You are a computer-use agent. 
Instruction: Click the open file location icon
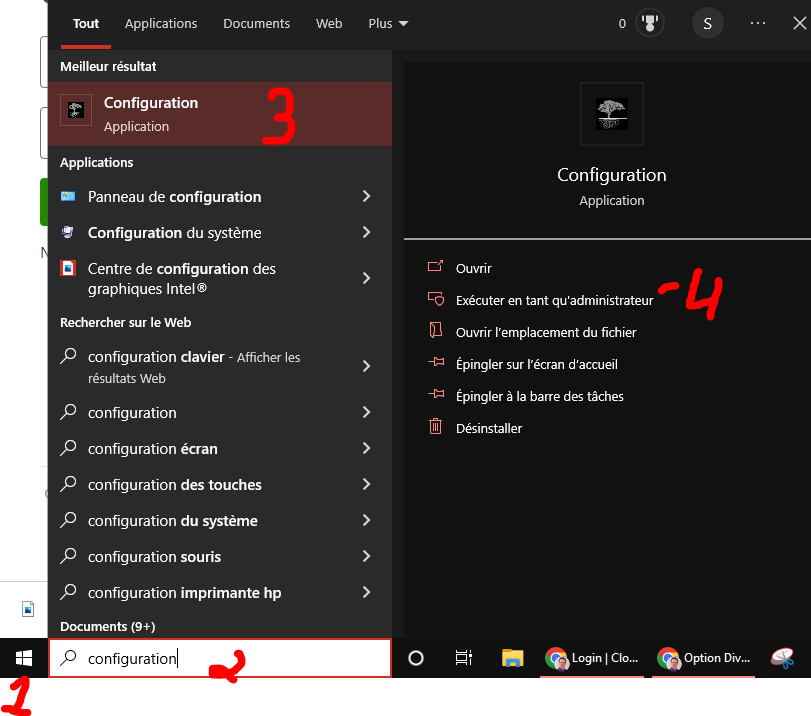(x=435, y=331)
